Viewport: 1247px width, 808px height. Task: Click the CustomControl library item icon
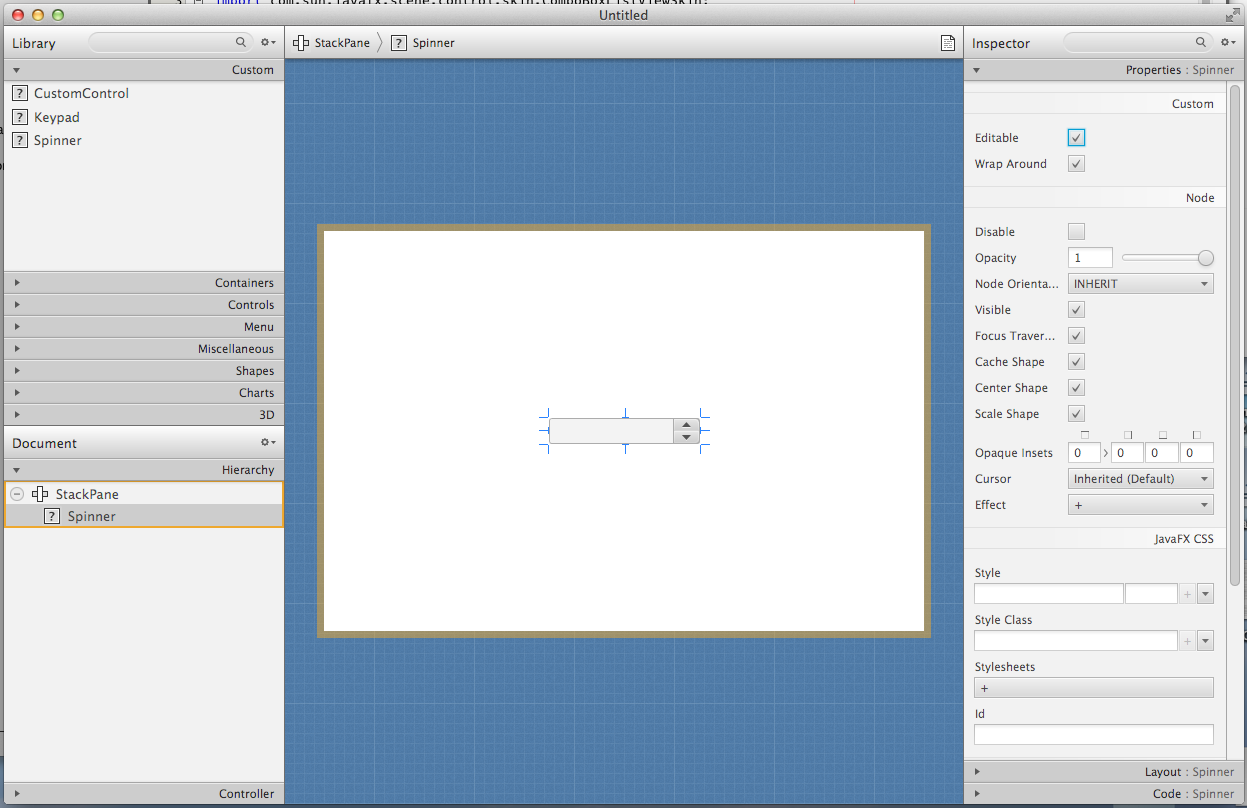(x=19, y=93)
